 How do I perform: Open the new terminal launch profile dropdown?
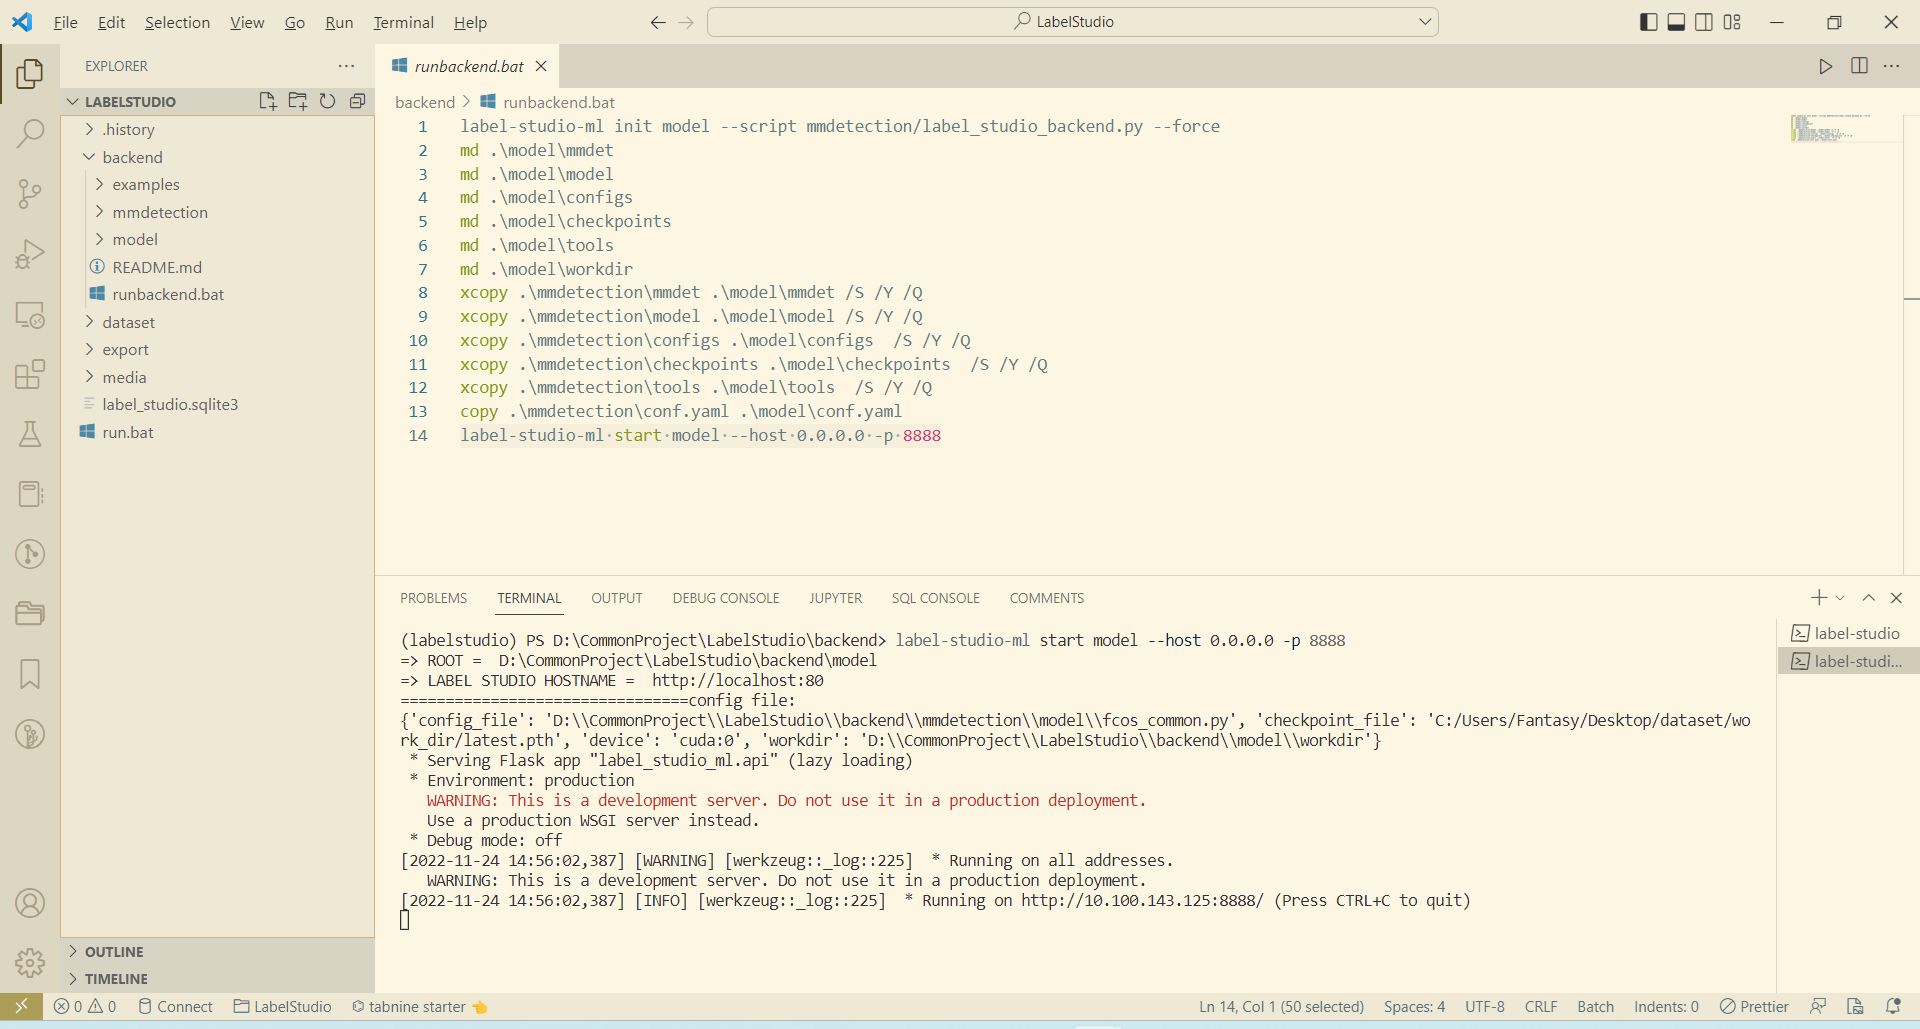point(1840,598)
